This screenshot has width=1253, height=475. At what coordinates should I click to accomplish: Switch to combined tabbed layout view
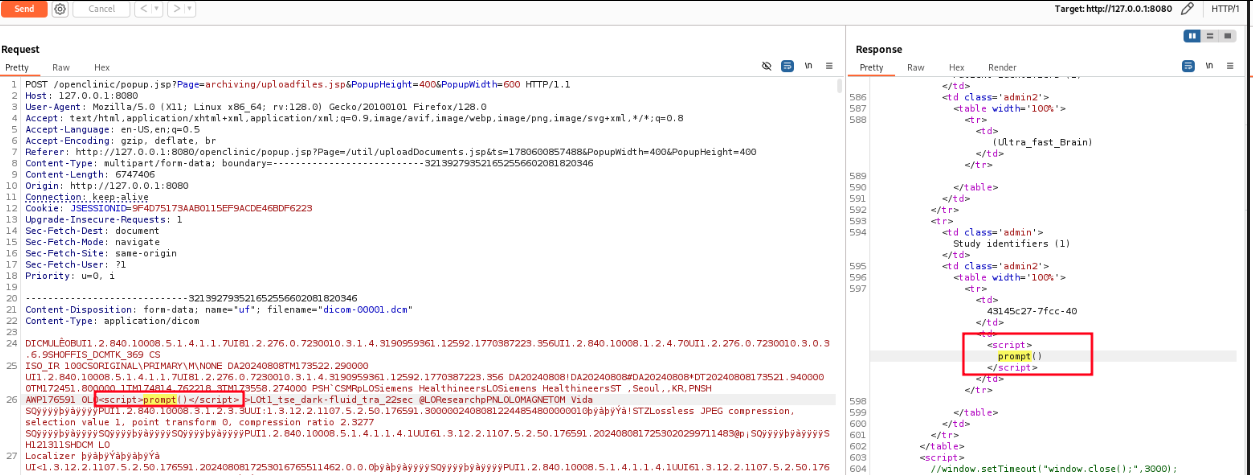[1226, 35]
